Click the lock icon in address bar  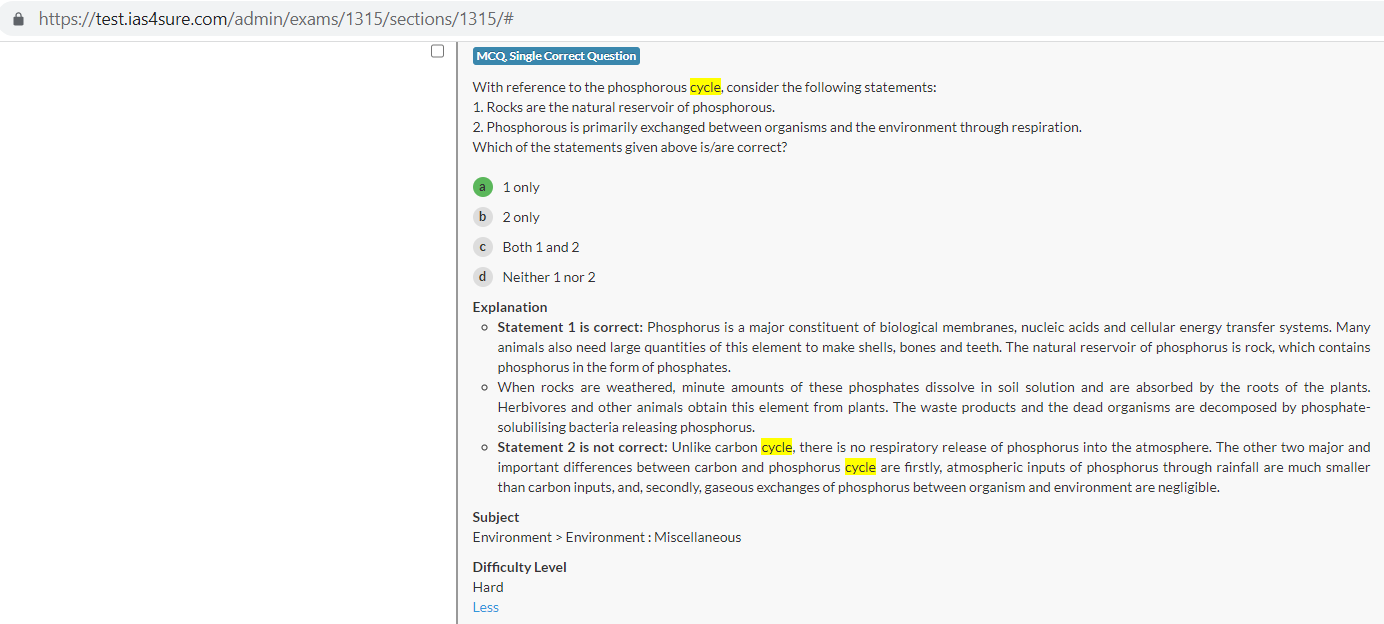coord(18,20)
